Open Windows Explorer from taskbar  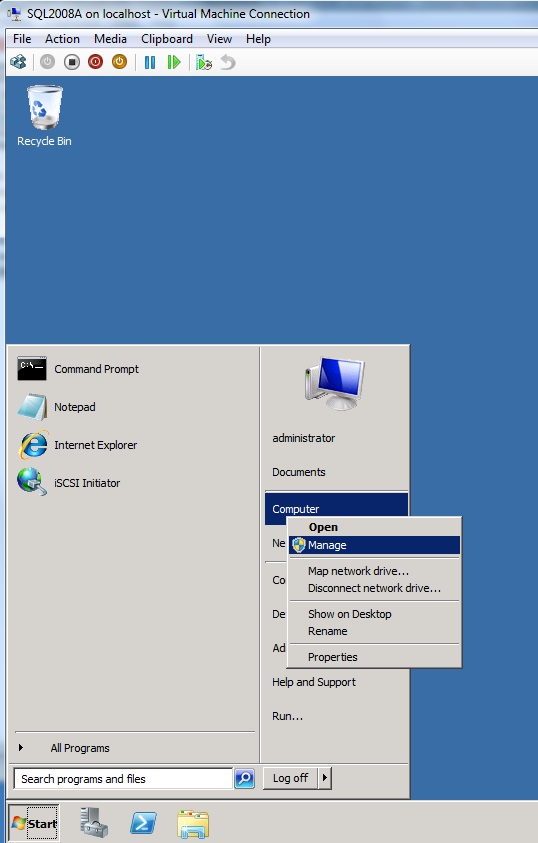(192, 824)
